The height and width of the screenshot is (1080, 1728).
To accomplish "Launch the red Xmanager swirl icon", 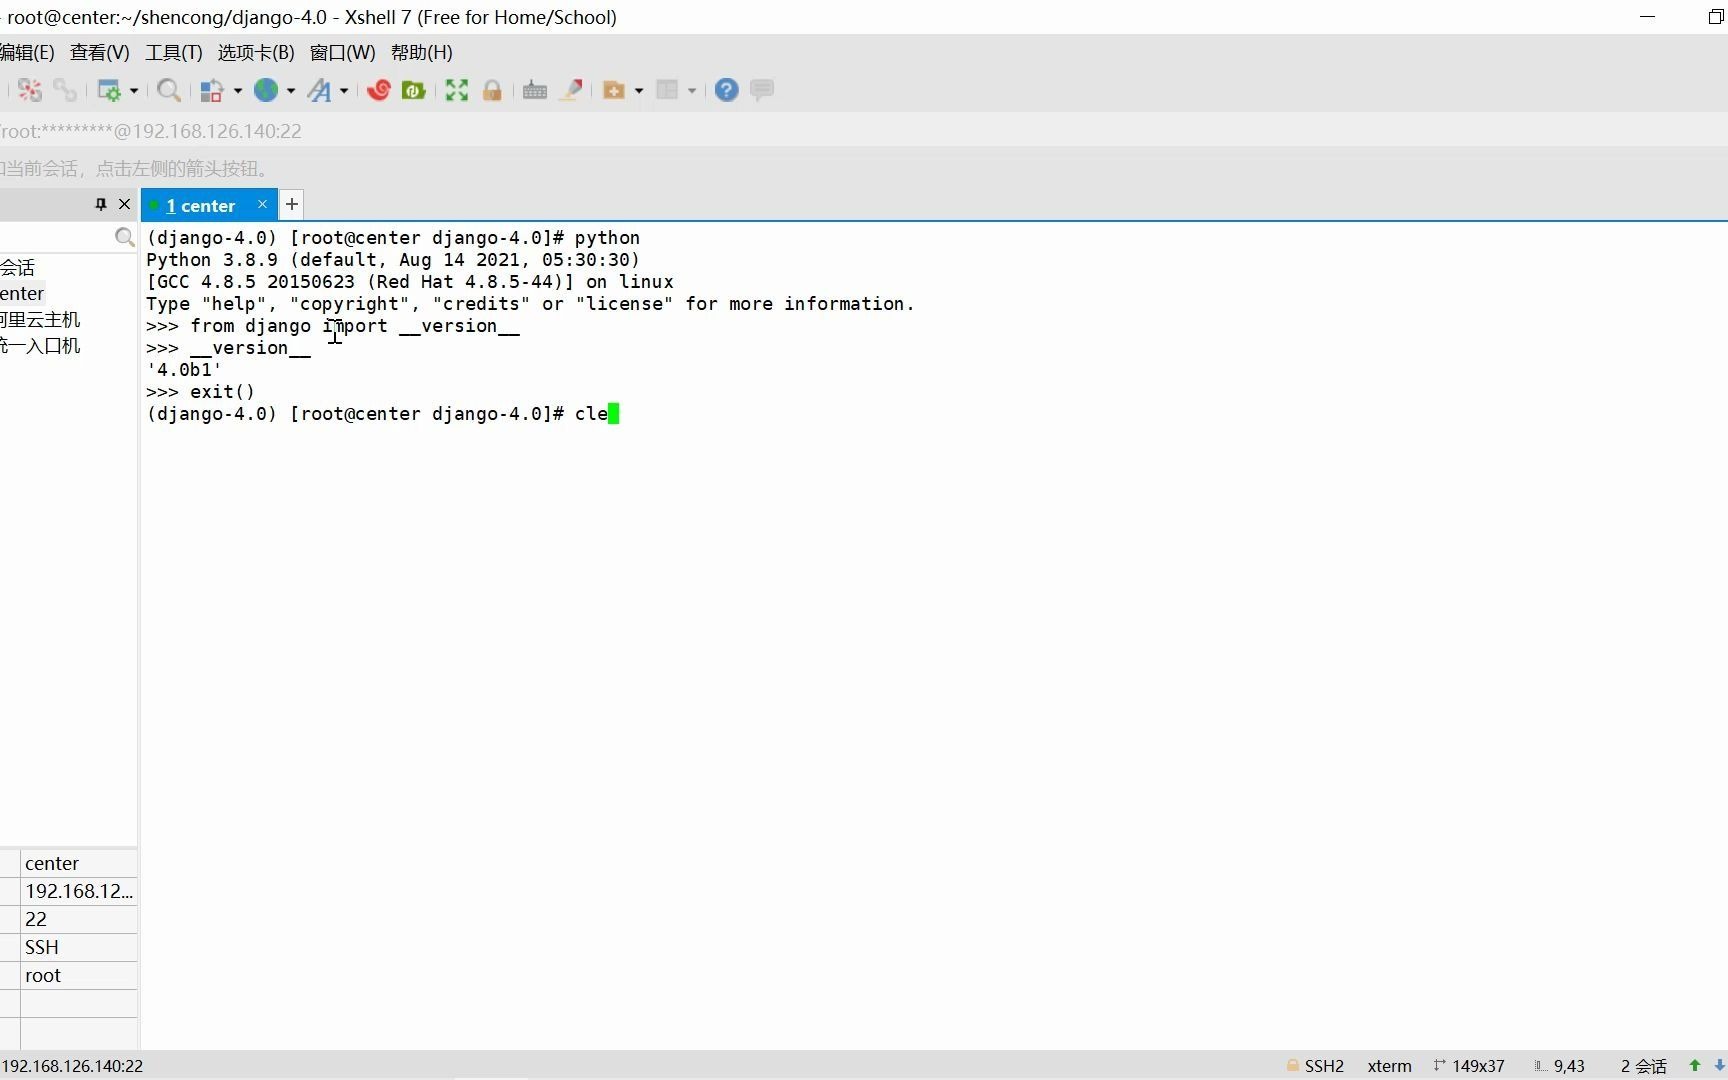I will [378, 91].
